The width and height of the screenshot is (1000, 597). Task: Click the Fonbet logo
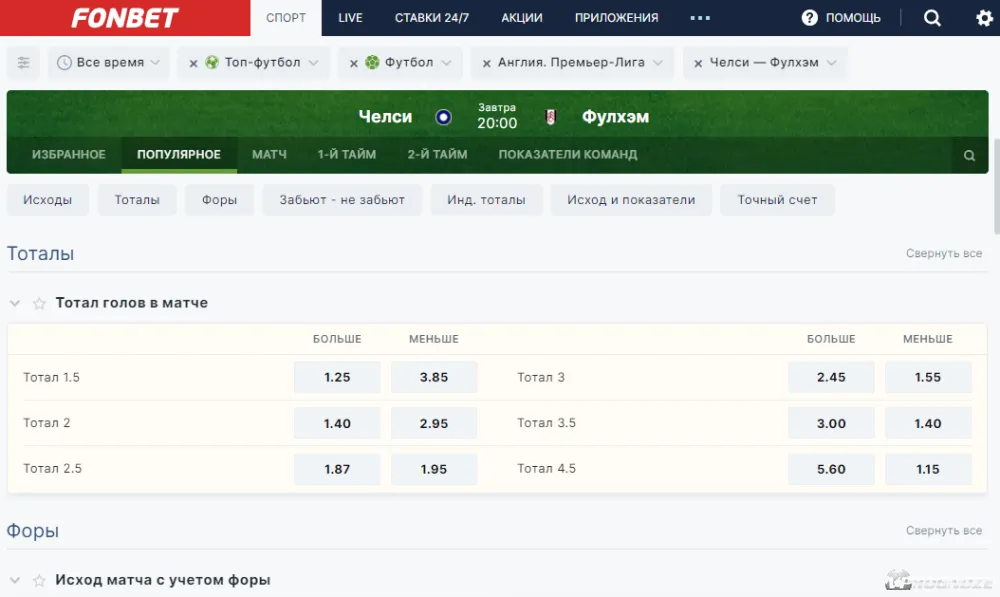tap(125, 18)
